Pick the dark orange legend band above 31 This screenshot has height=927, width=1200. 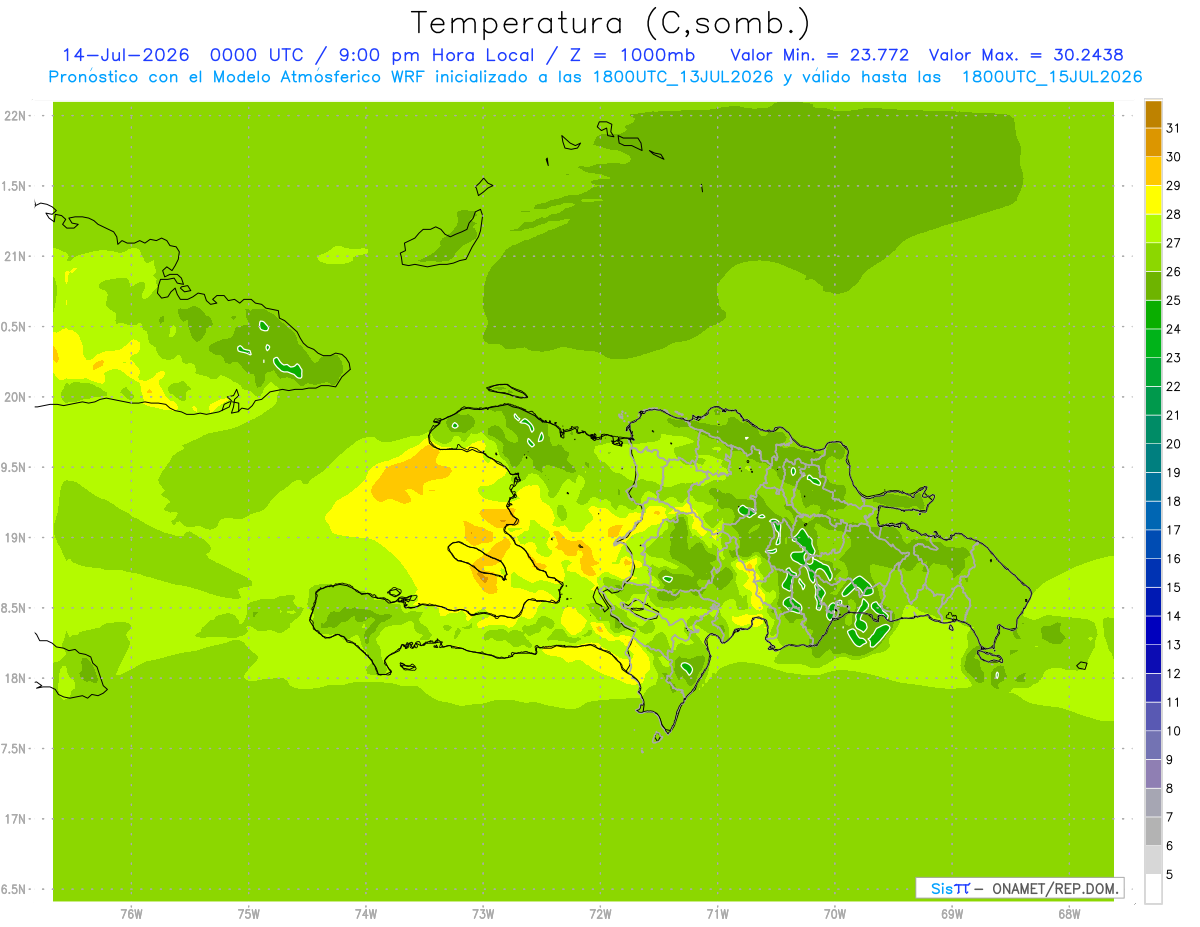click(x=1153, y=114)
